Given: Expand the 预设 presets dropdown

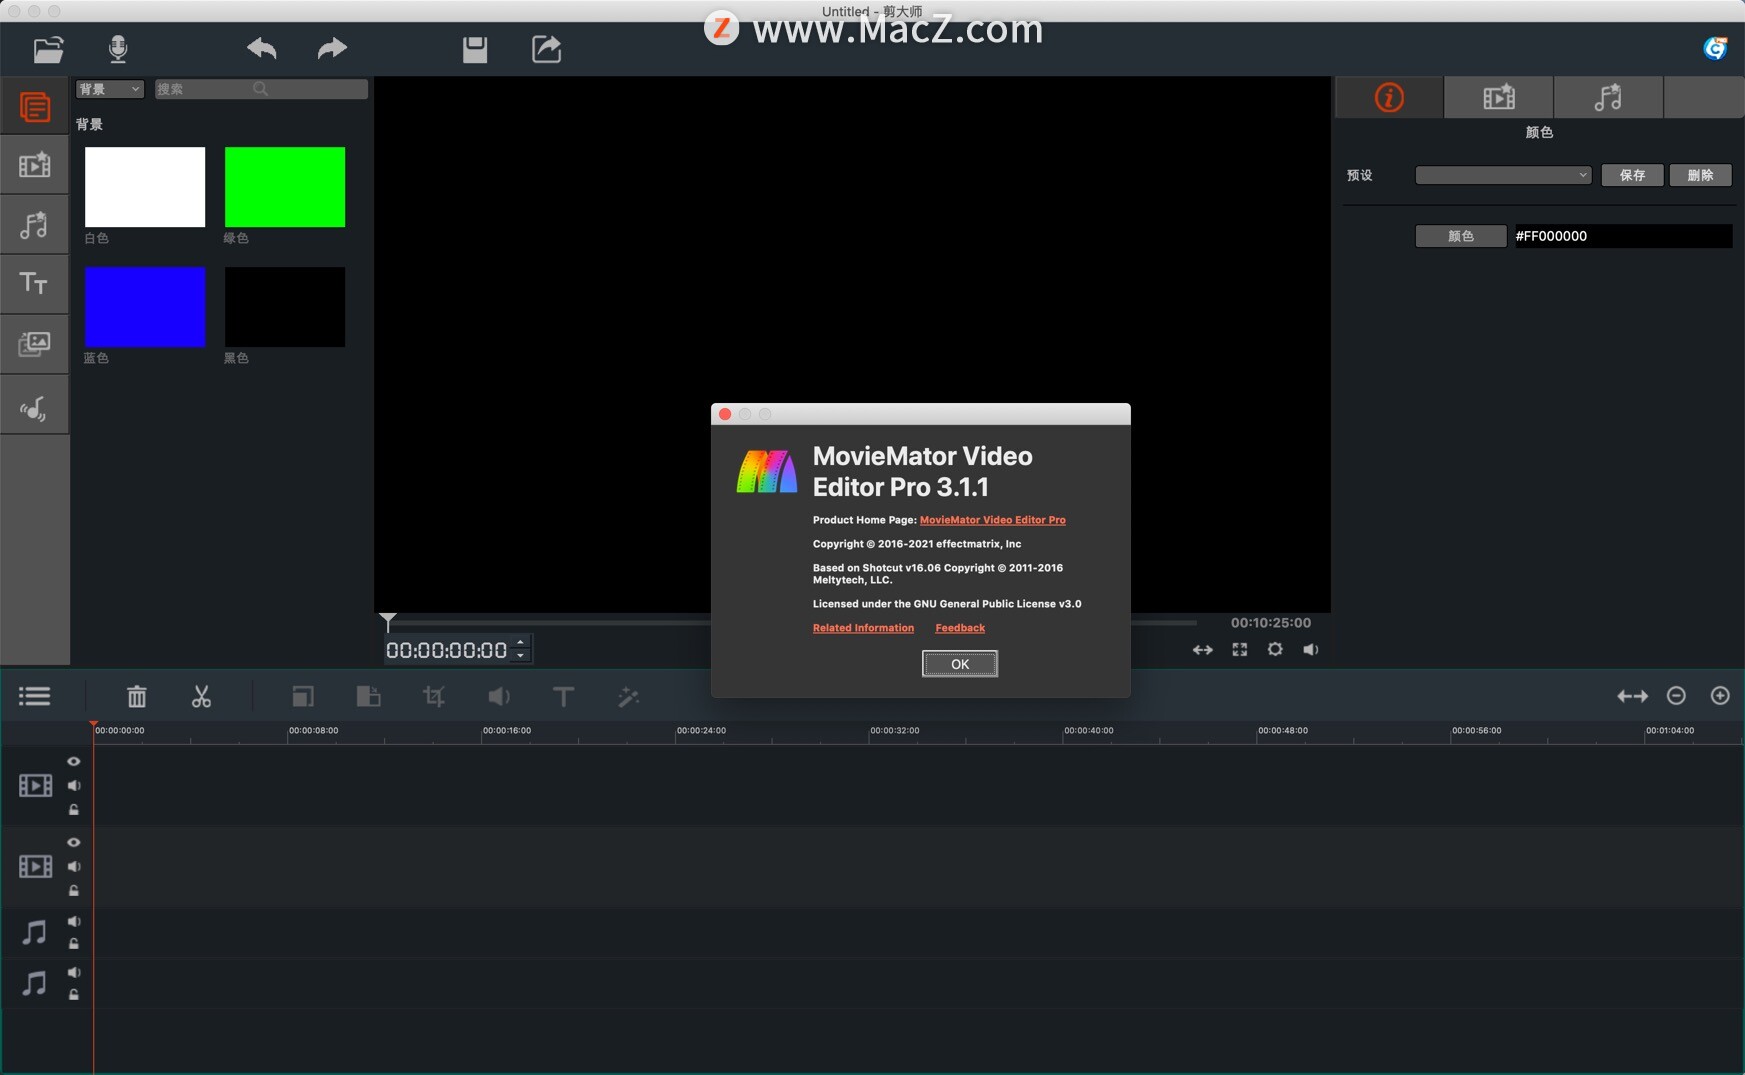Looking at the screenshot, I should click(1502, 174).
